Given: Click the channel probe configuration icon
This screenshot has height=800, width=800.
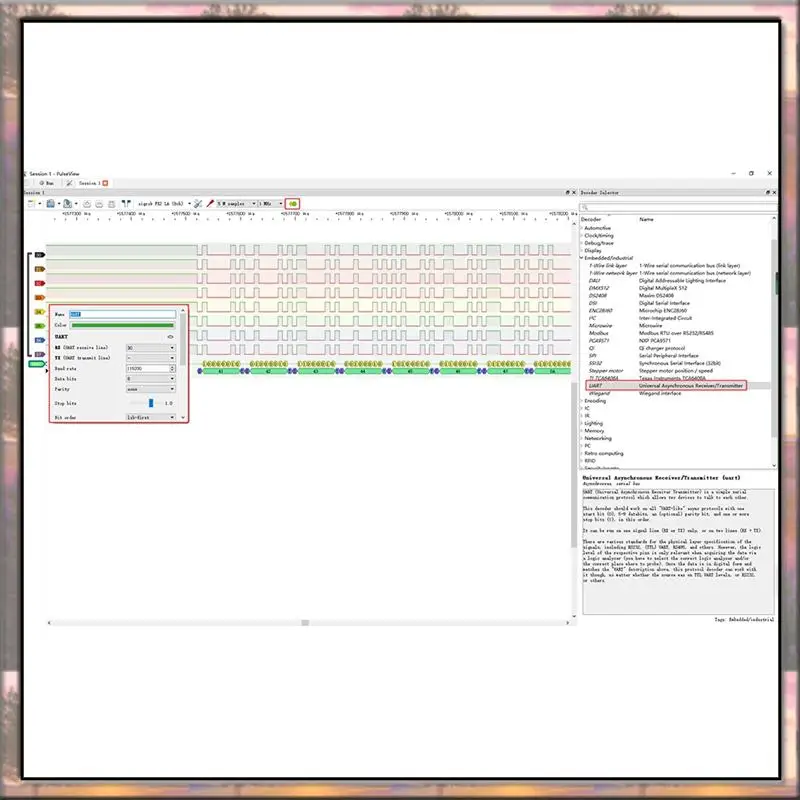Looking at the screenshot, I should tap(210, 204).
